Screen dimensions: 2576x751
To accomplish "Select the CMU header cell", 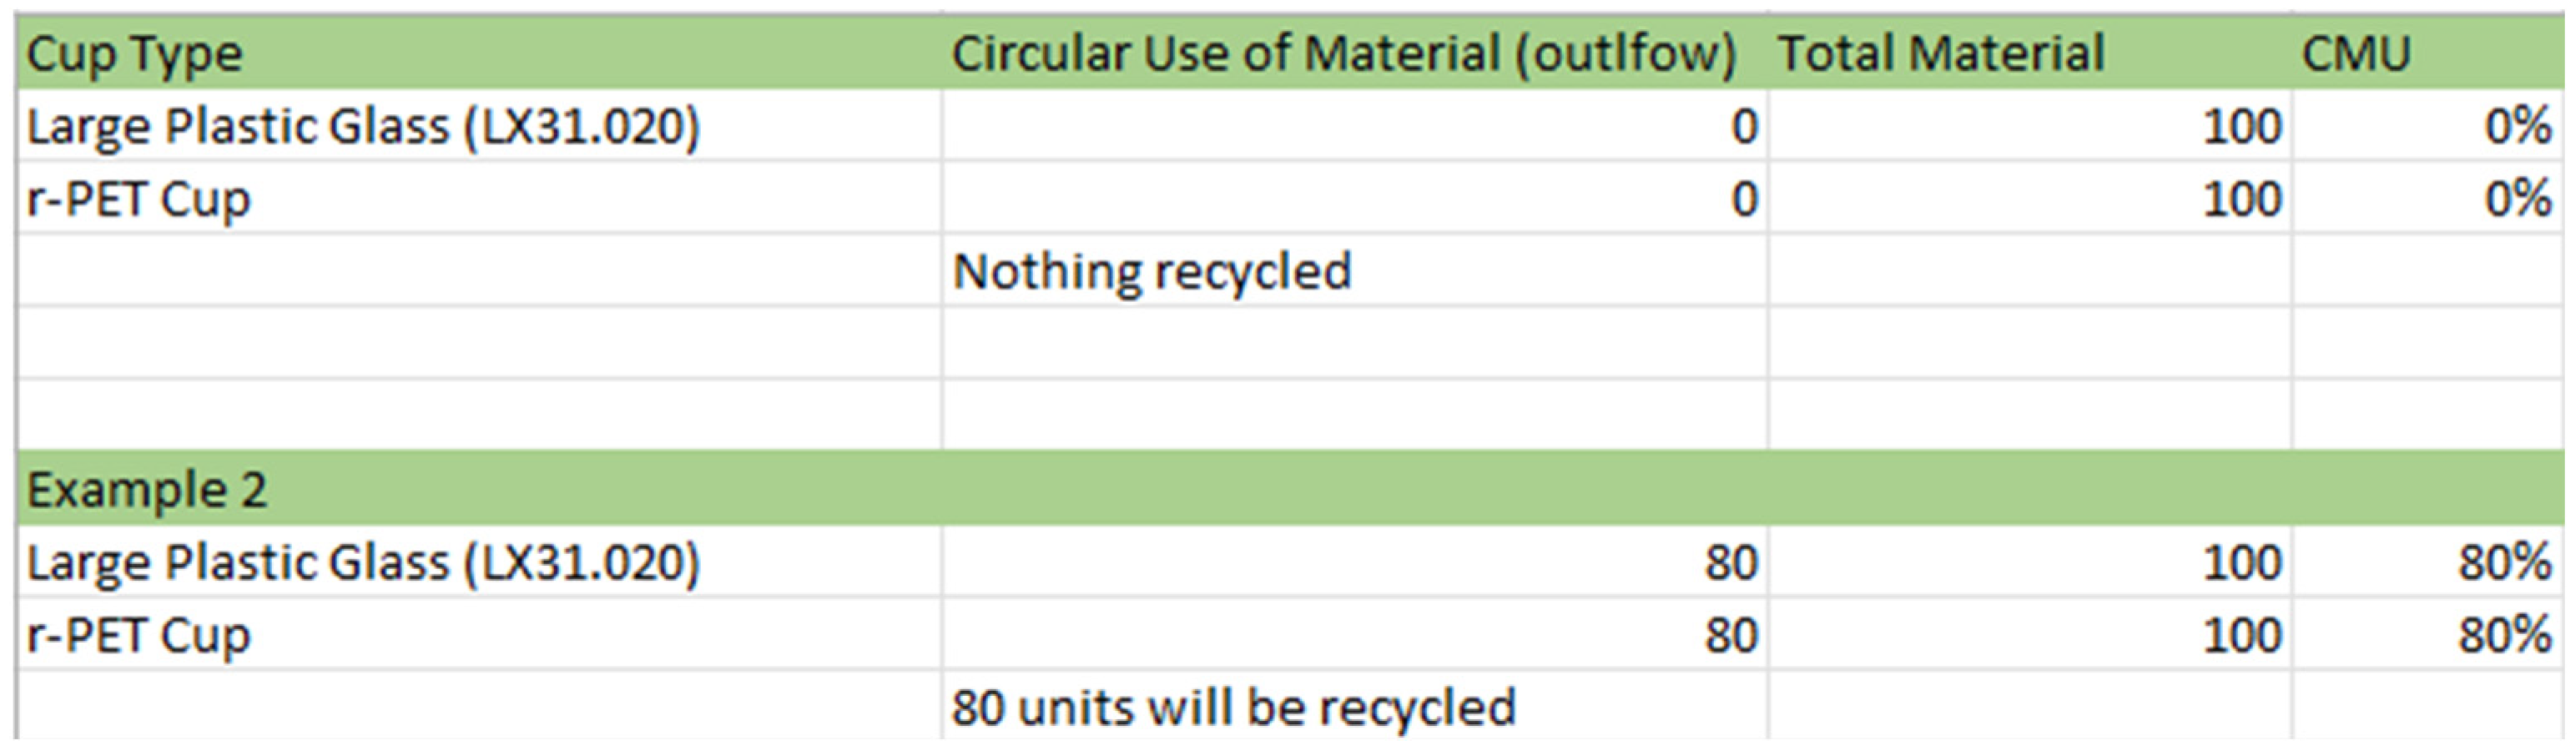I will (2427, 53).
